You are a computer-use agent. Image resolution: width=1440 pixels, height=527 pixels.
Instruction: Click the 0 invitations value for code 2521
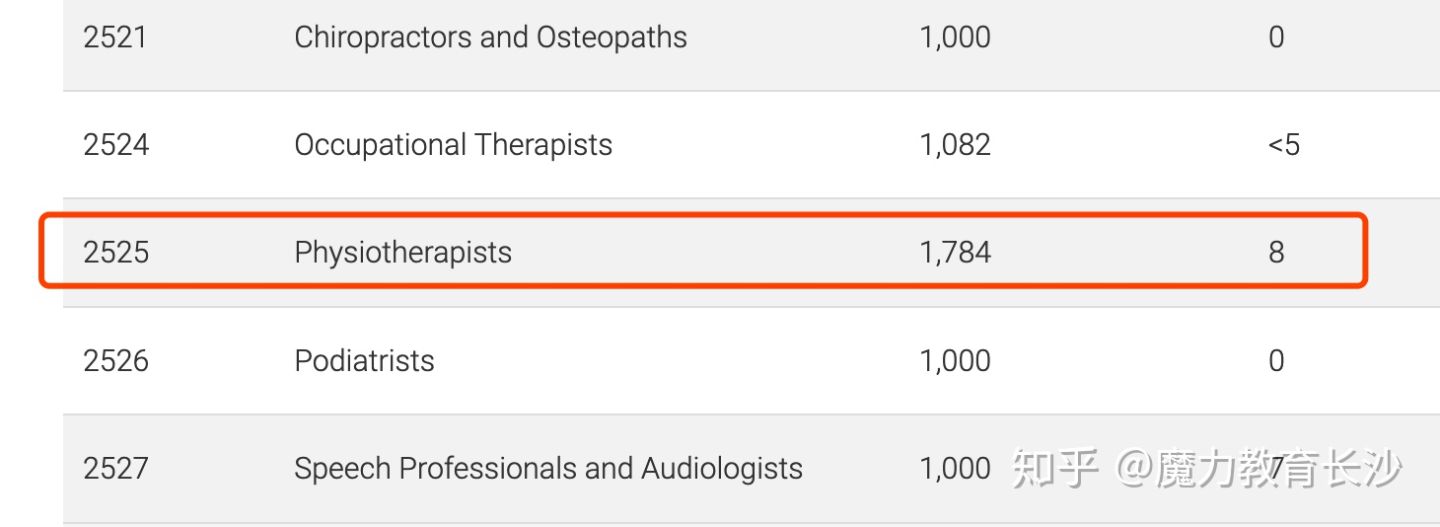coord(1276,37)
